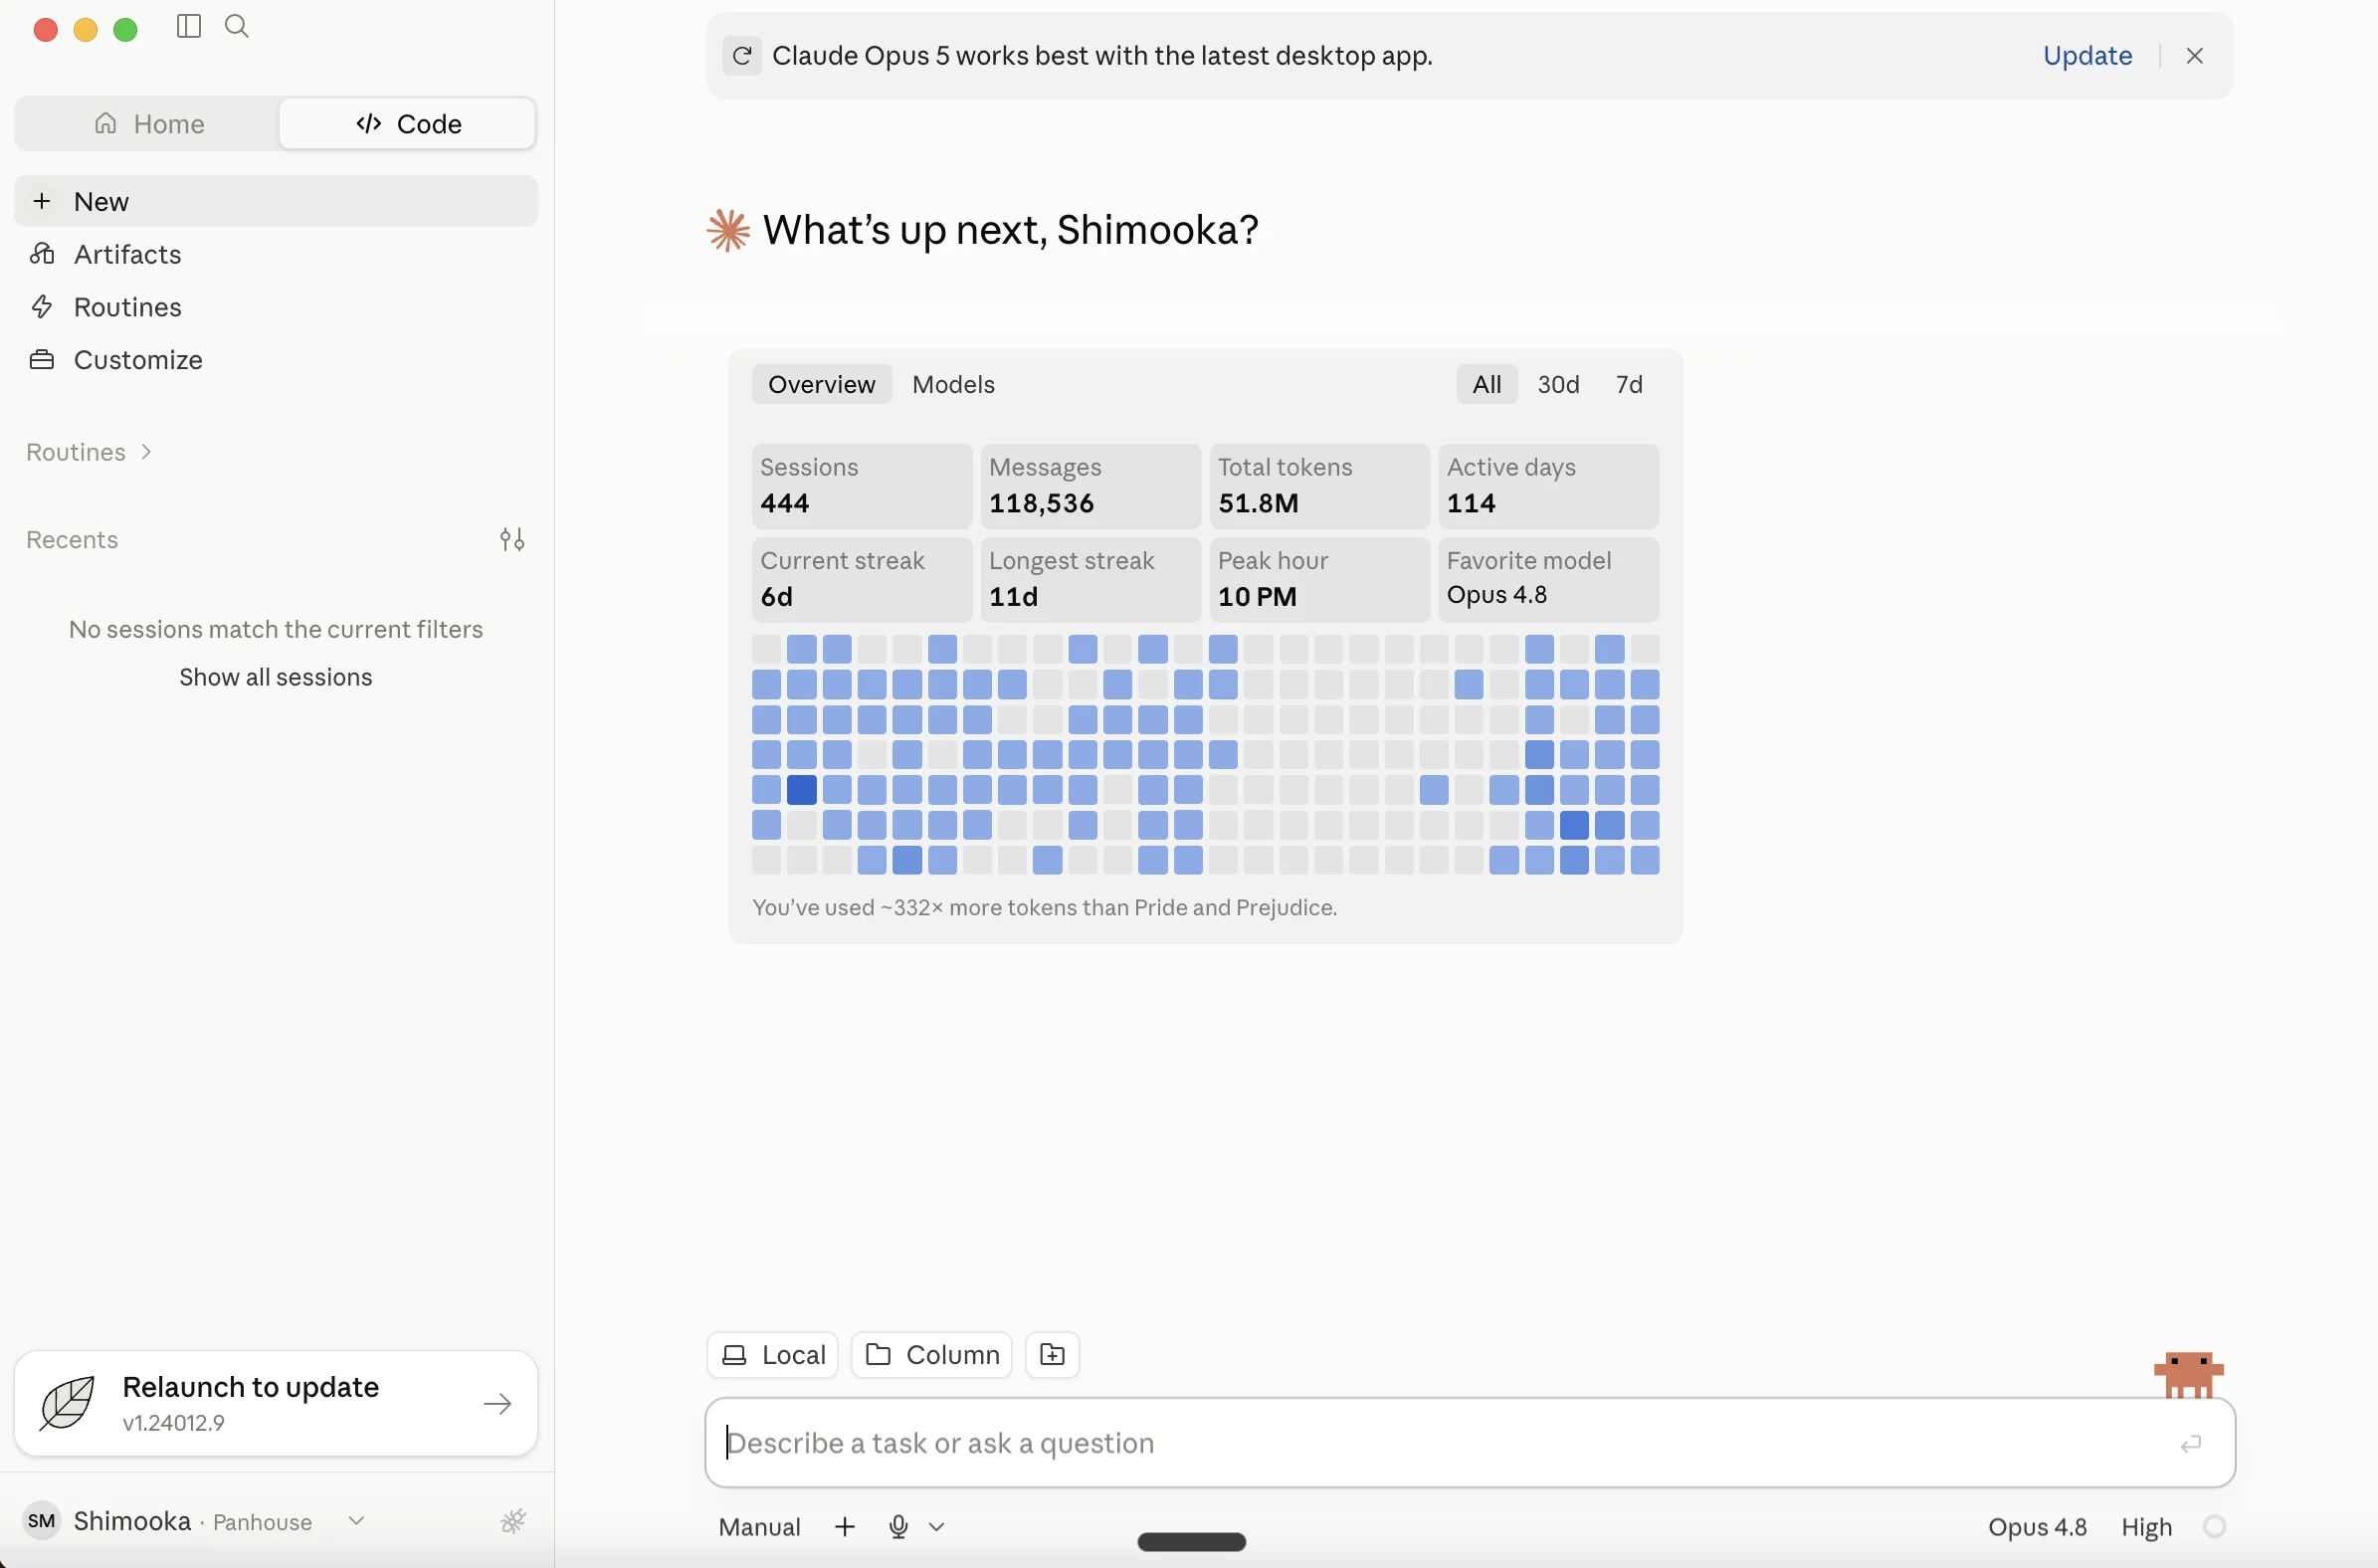Open the Shimooka account menu chevron
Screen dimensions: 2378x1568
356,1521
